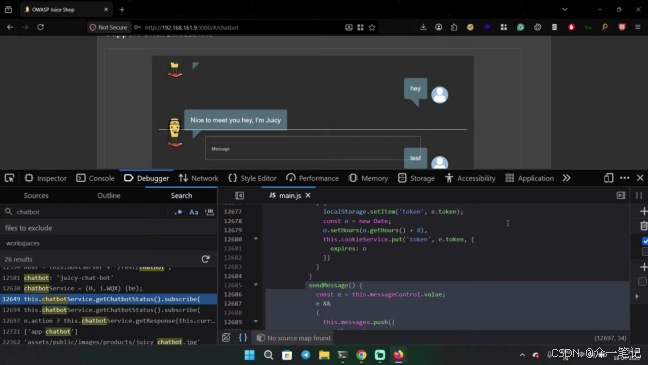Switch to the Performance tab

[312, 178]
